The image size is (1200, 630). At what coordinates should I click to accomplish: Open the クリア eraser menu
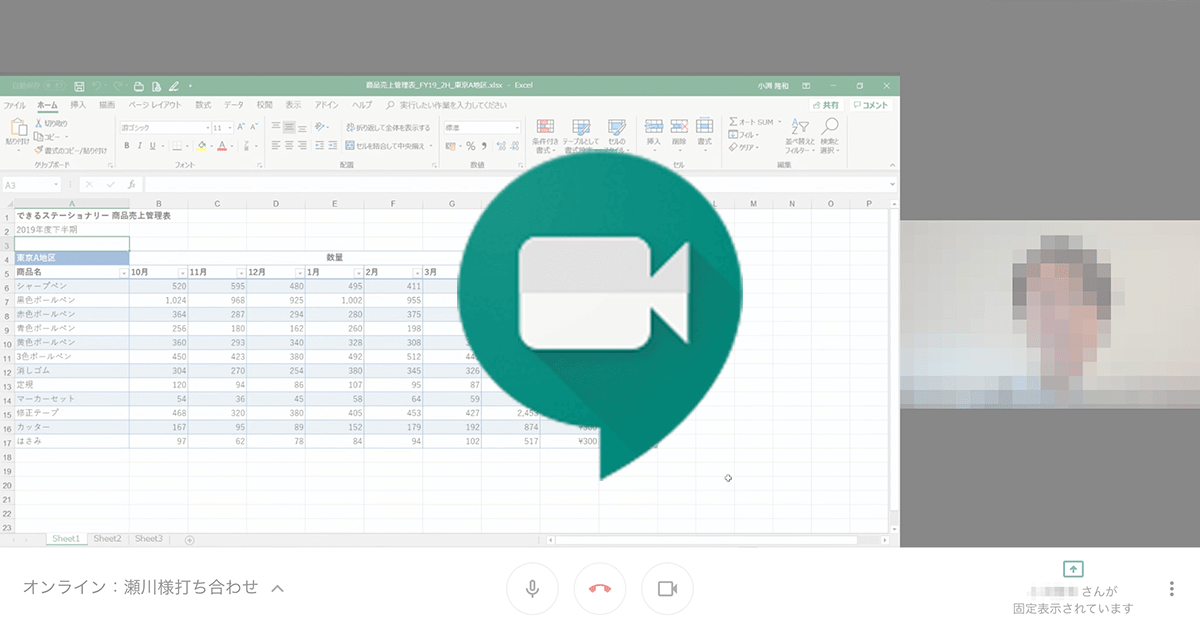[x=745, y=147]
